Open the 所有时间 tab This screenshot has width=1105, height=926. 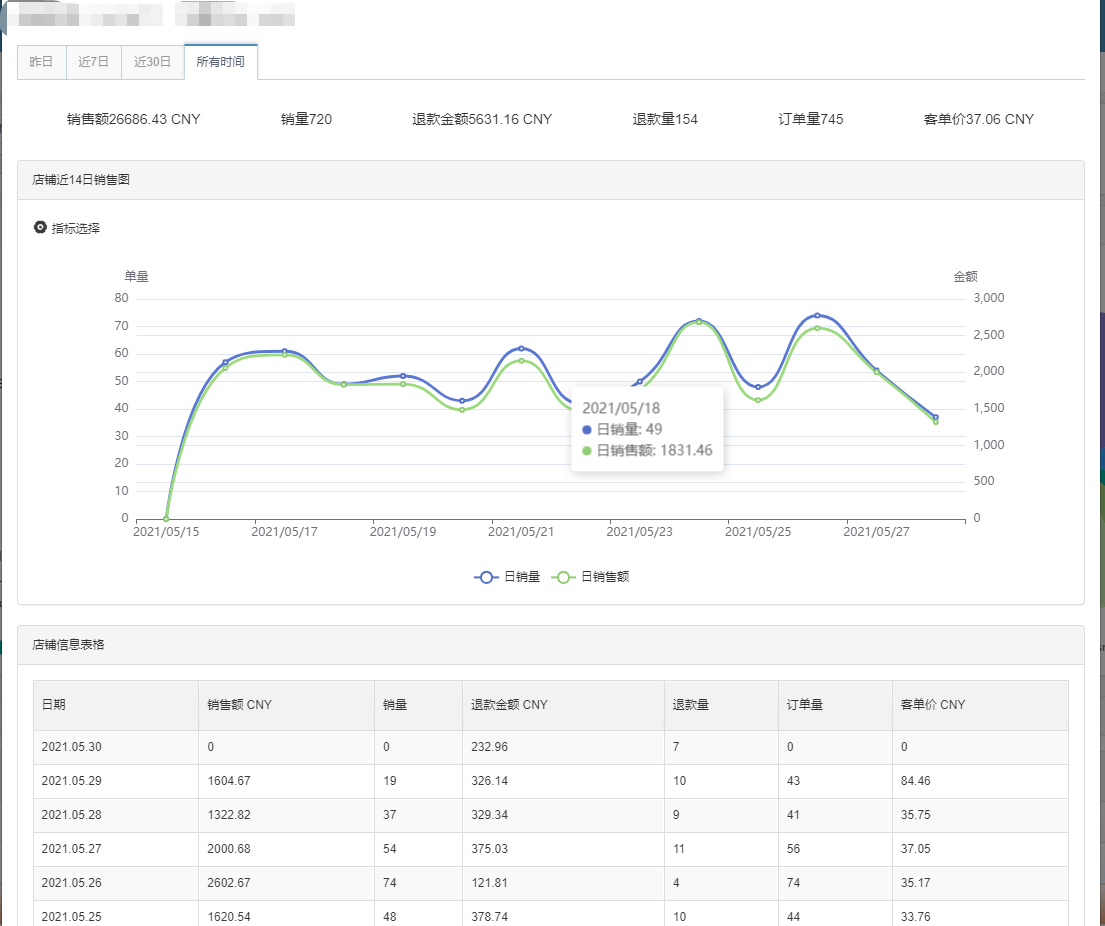pos(220,62)
